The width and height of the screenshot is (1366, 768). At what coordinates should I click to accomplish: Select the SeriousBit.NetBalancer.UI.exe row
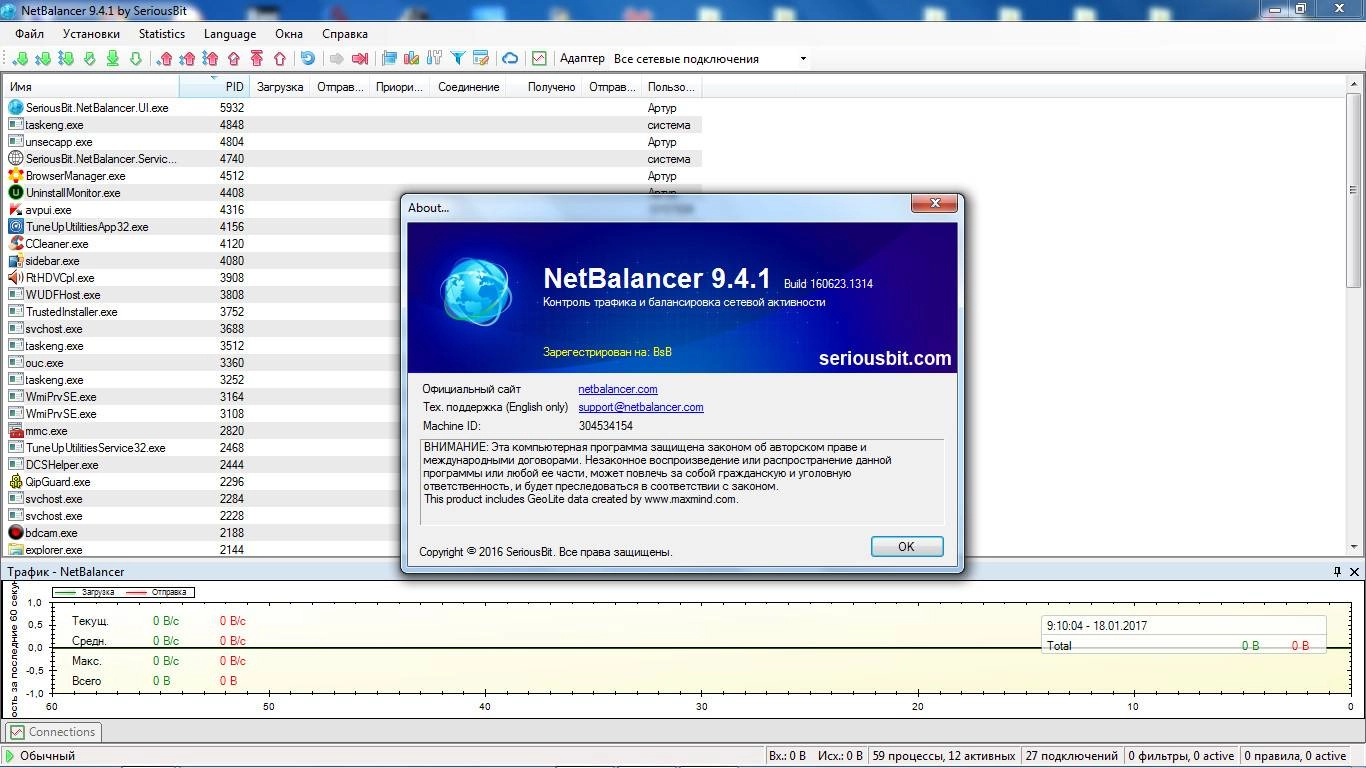pos(352,108)
